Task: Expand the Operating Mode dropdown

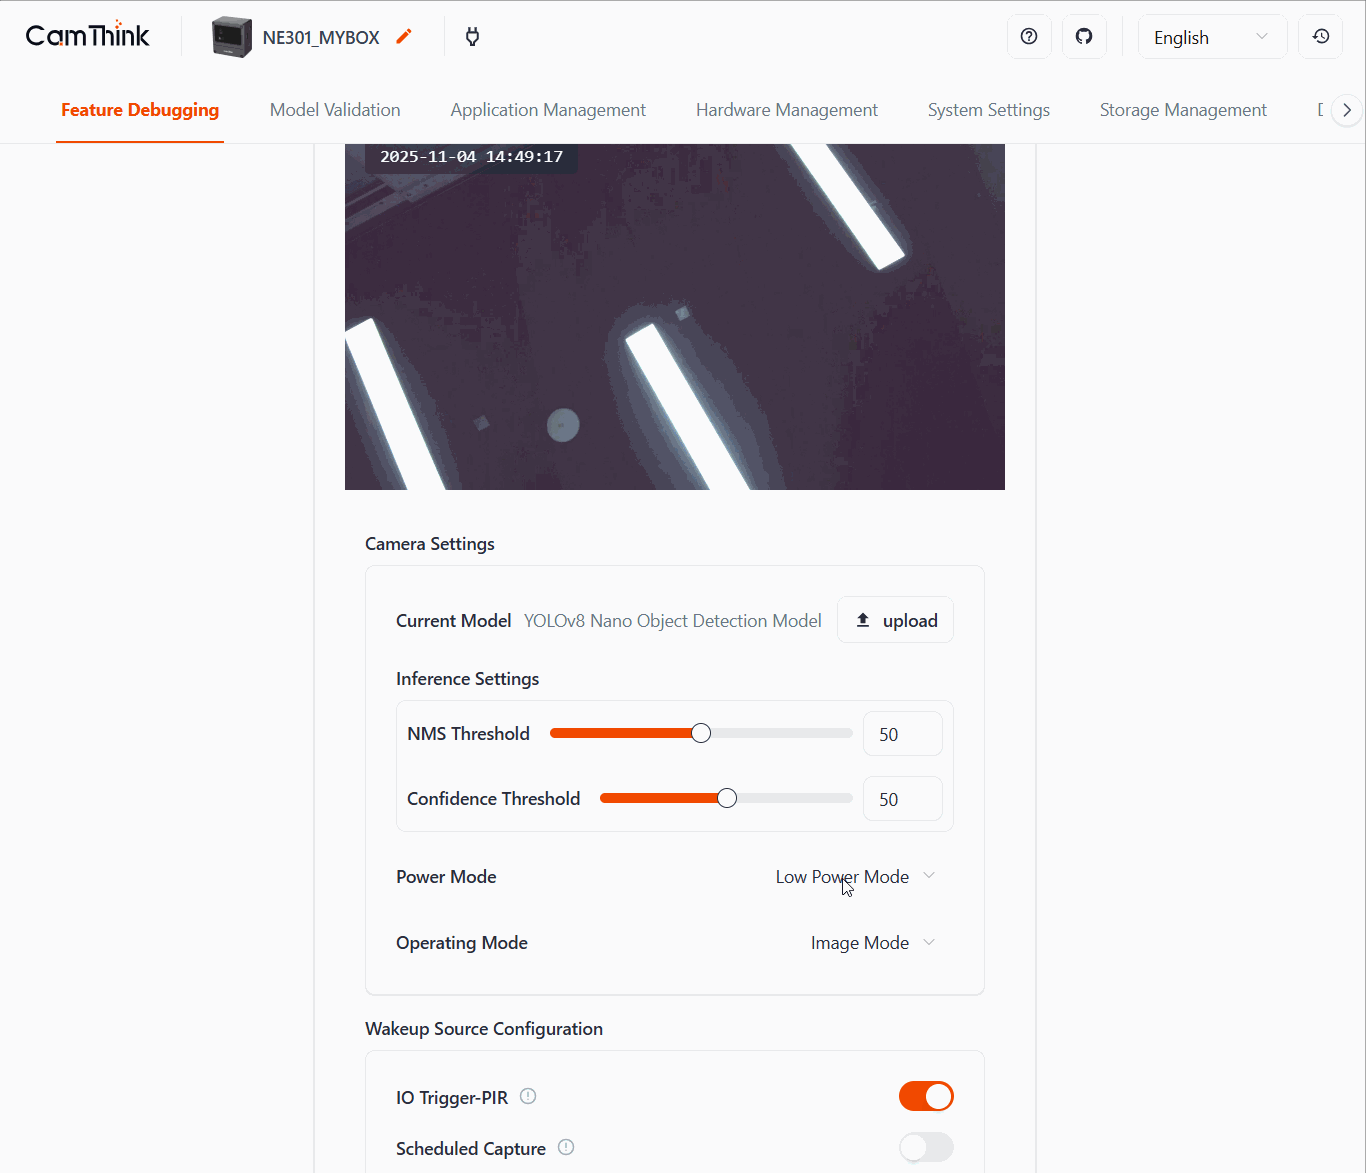Action: [872, 943]
